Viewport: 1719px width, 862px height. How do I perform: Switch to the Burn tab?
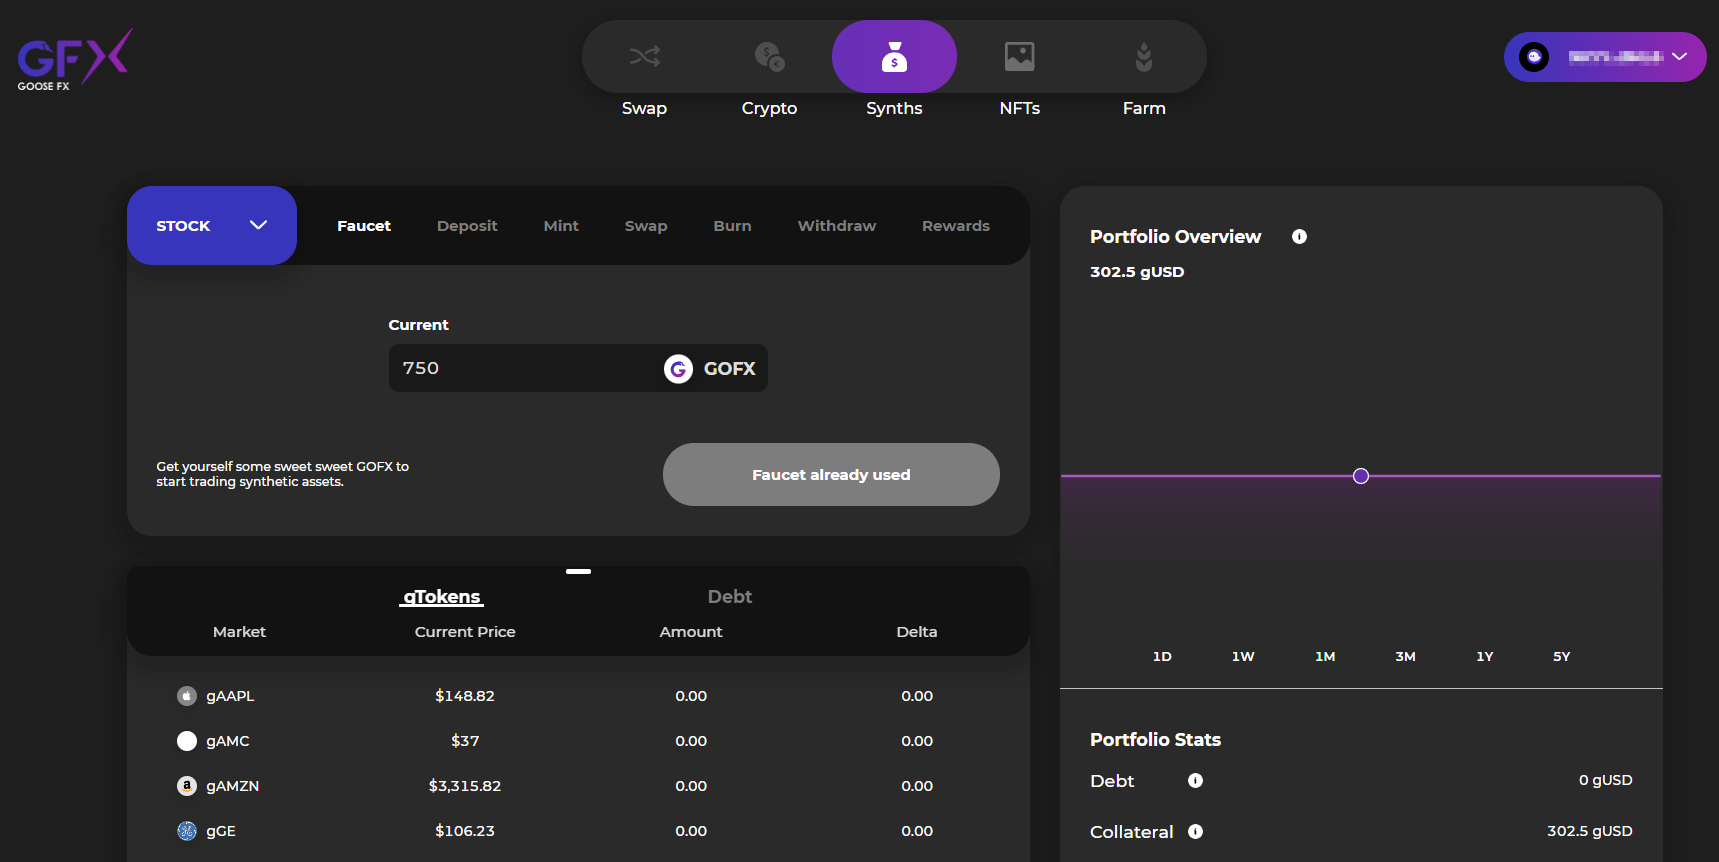(732, 226)
